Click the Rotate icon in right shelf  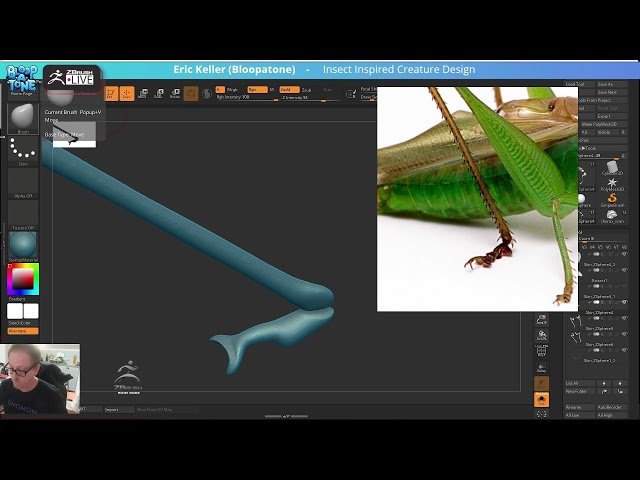coord(542,336)
